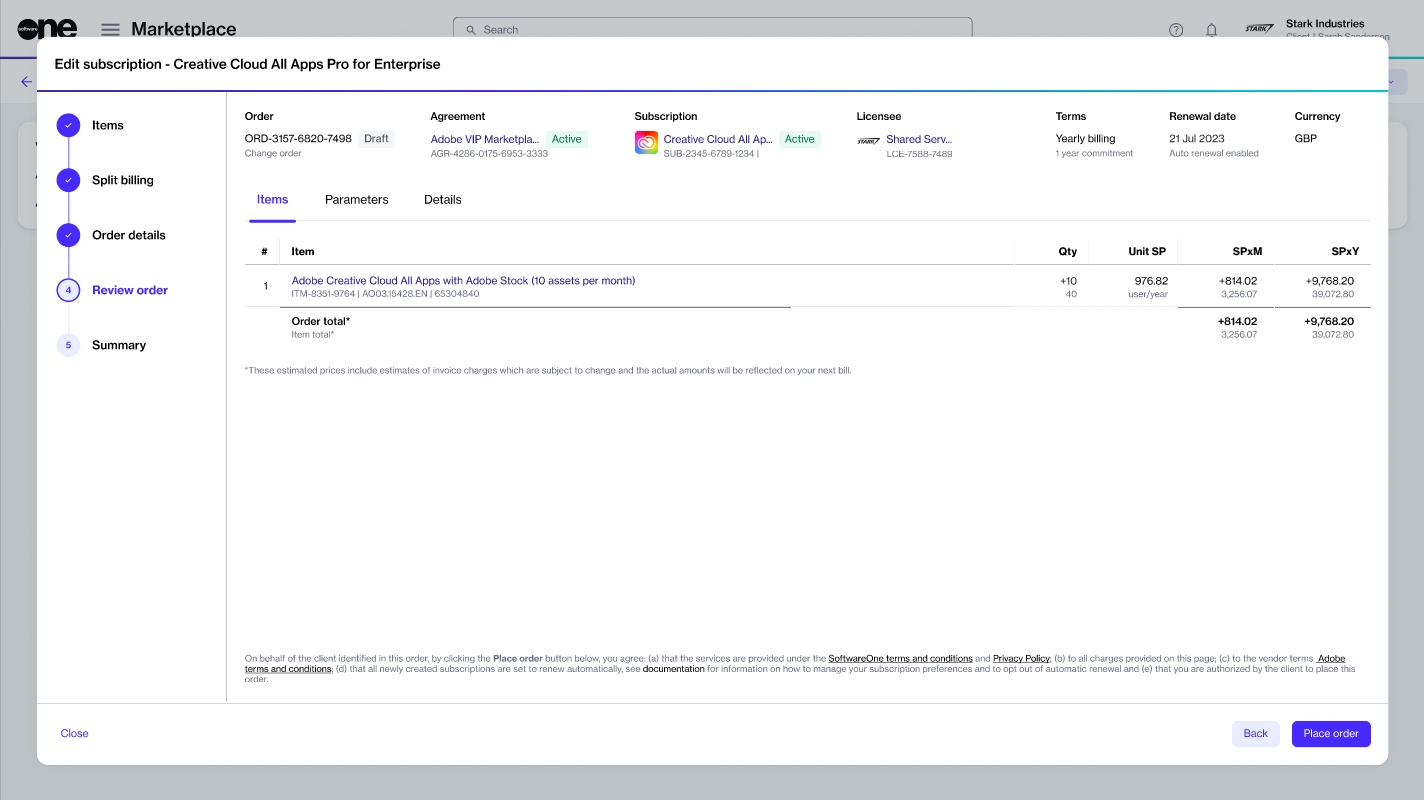The height and width of the screenshot is (800, 1424).
Task: Click the Order total* label
Action: pyautogui.click(x=320, y=321)
